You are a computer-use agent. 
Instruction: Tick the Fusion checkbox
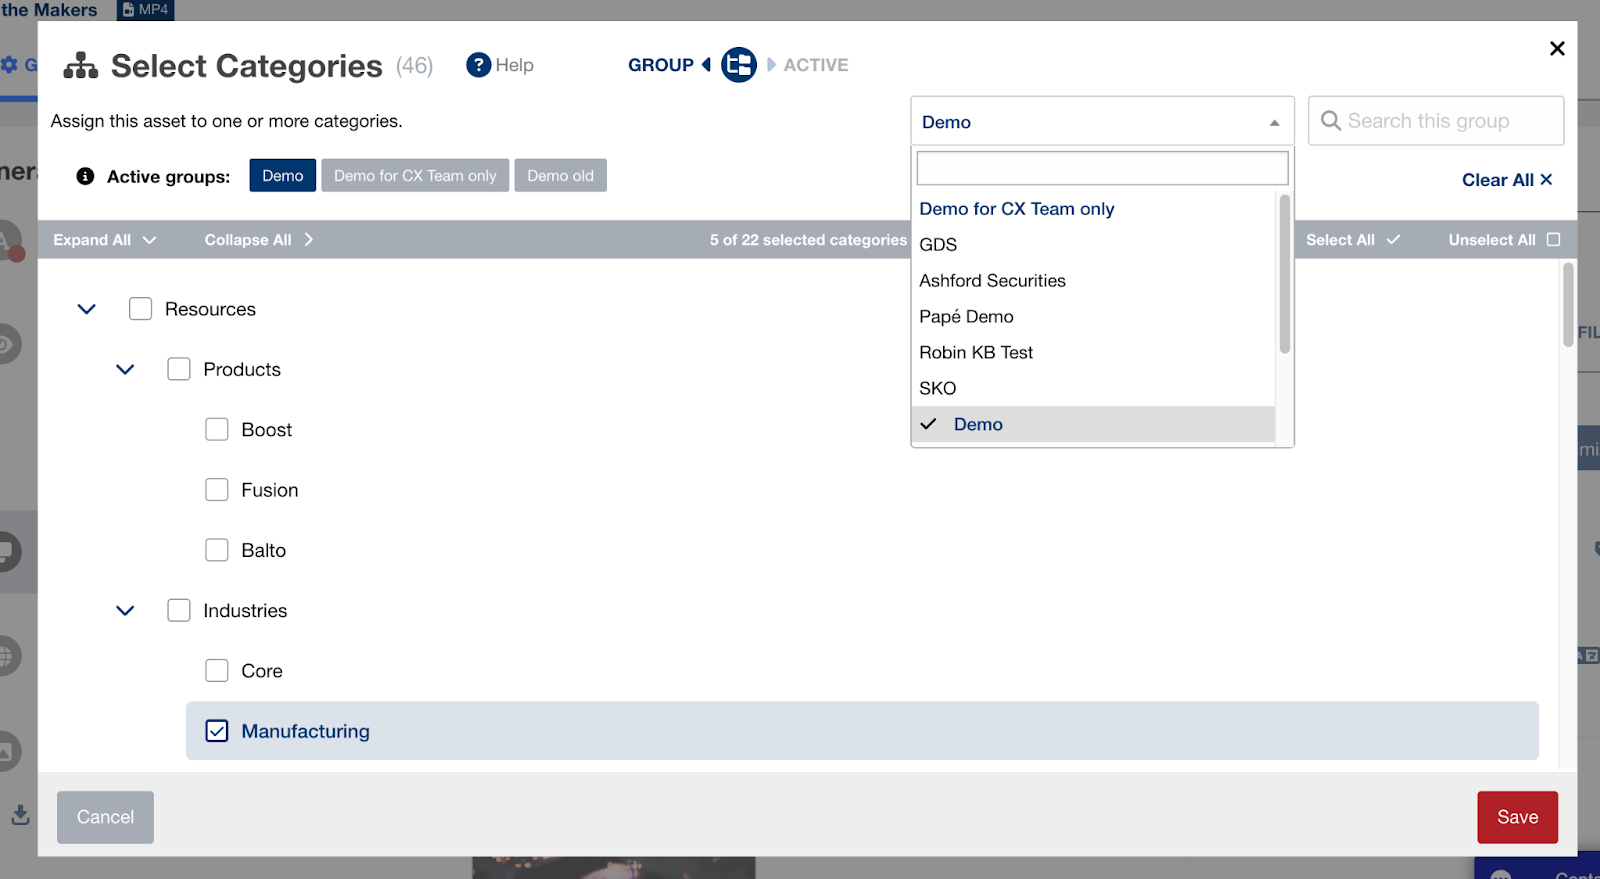click(x=217, y=490)
